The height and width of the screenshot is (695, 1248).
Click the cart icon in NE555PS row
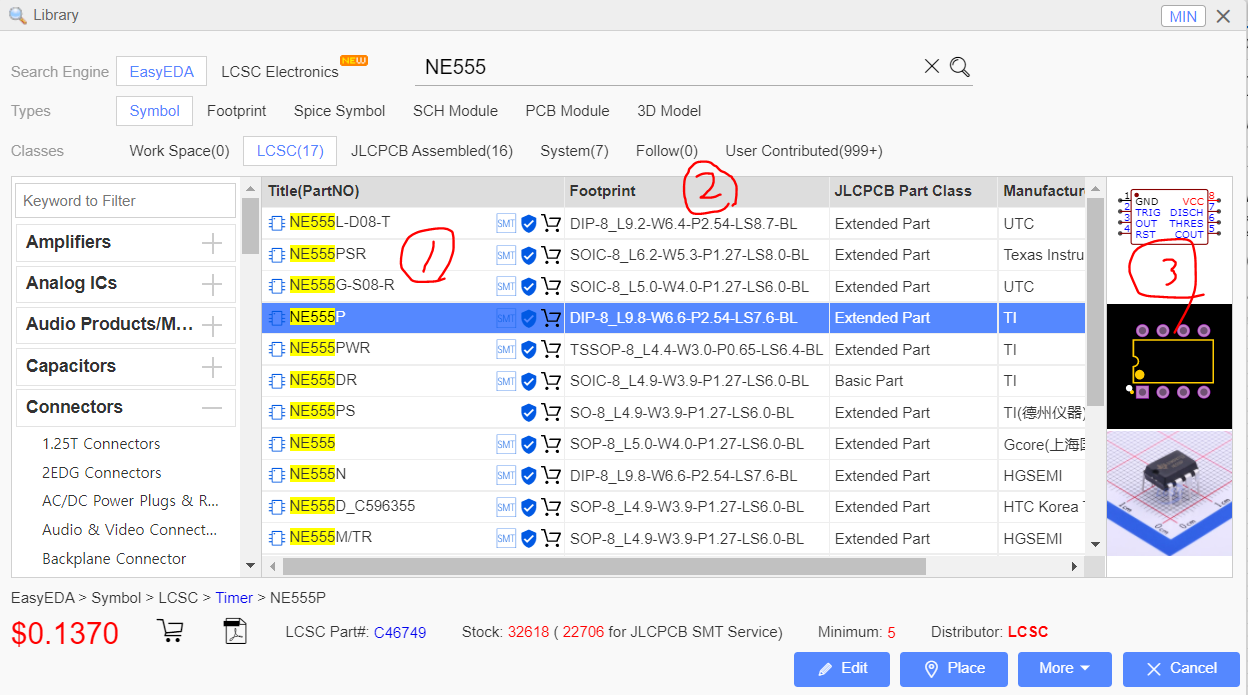551,412
